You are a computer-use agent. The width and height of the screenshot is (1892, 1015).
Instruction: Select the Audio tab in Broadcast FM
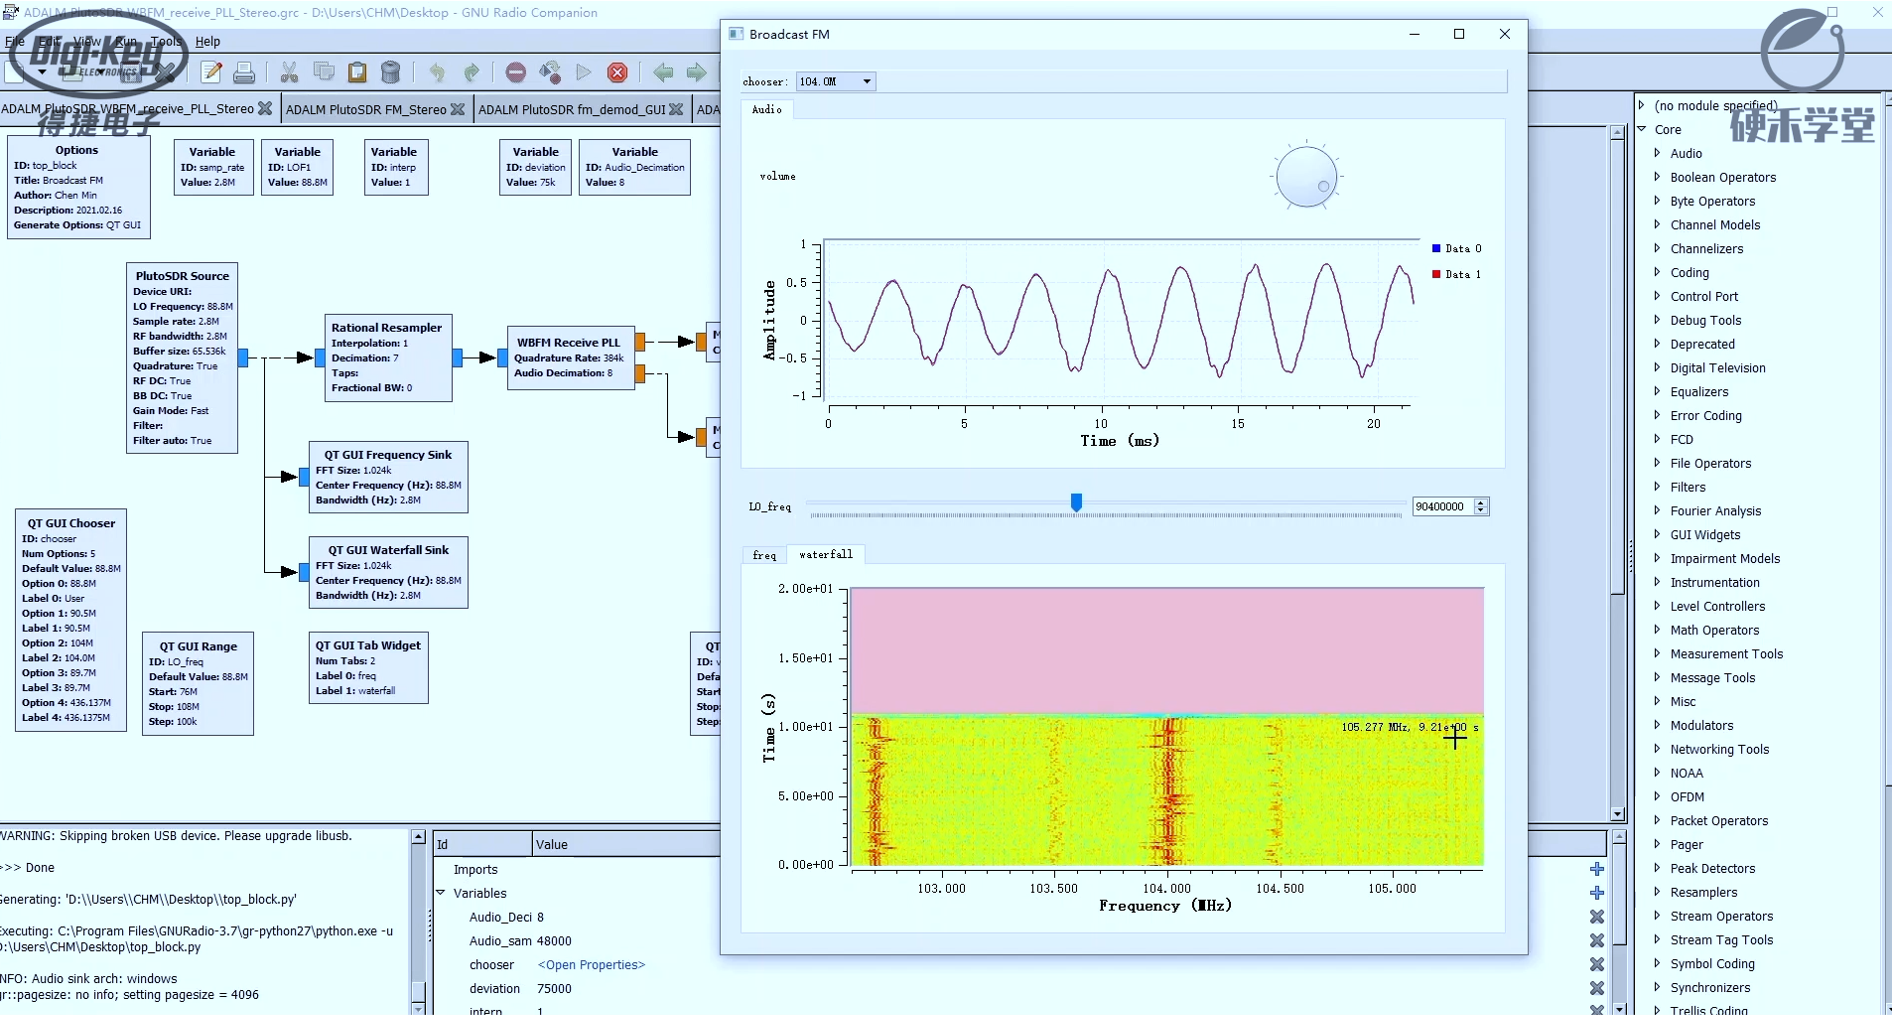(x=767, y=109)
